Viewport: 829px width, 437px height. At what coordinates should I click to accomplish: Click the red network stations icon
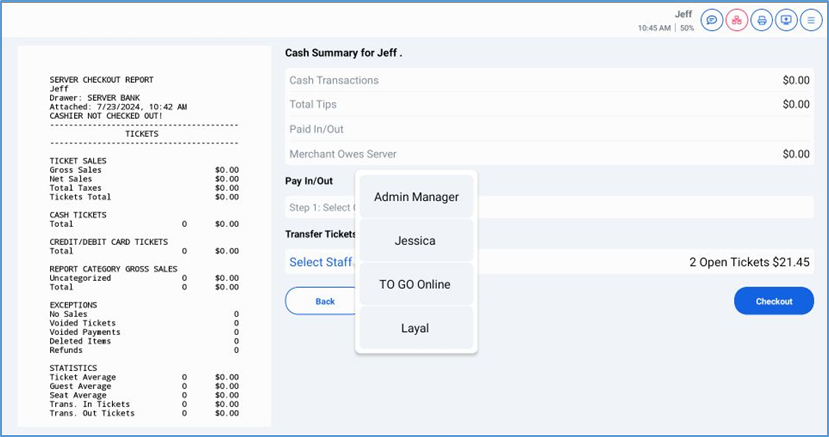point(737,20)
